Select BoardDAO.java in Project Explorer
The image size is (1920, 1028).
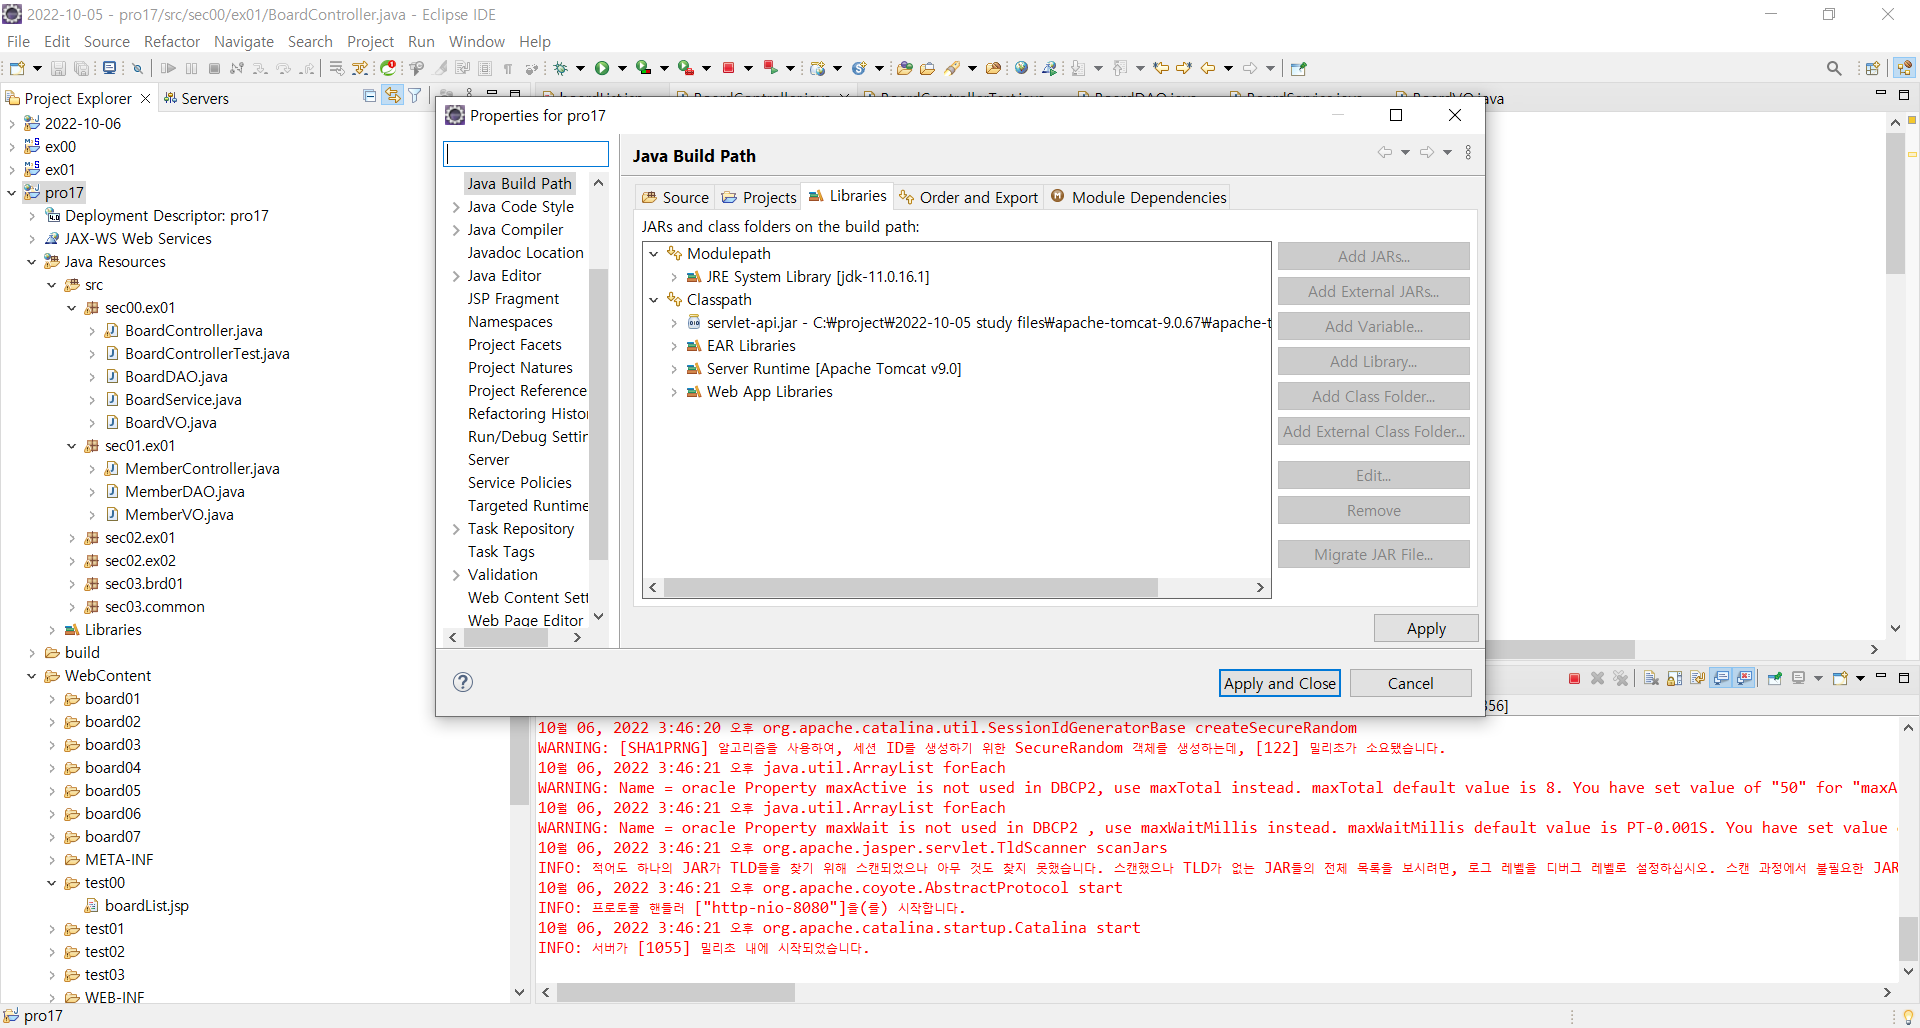coord(176,377)
